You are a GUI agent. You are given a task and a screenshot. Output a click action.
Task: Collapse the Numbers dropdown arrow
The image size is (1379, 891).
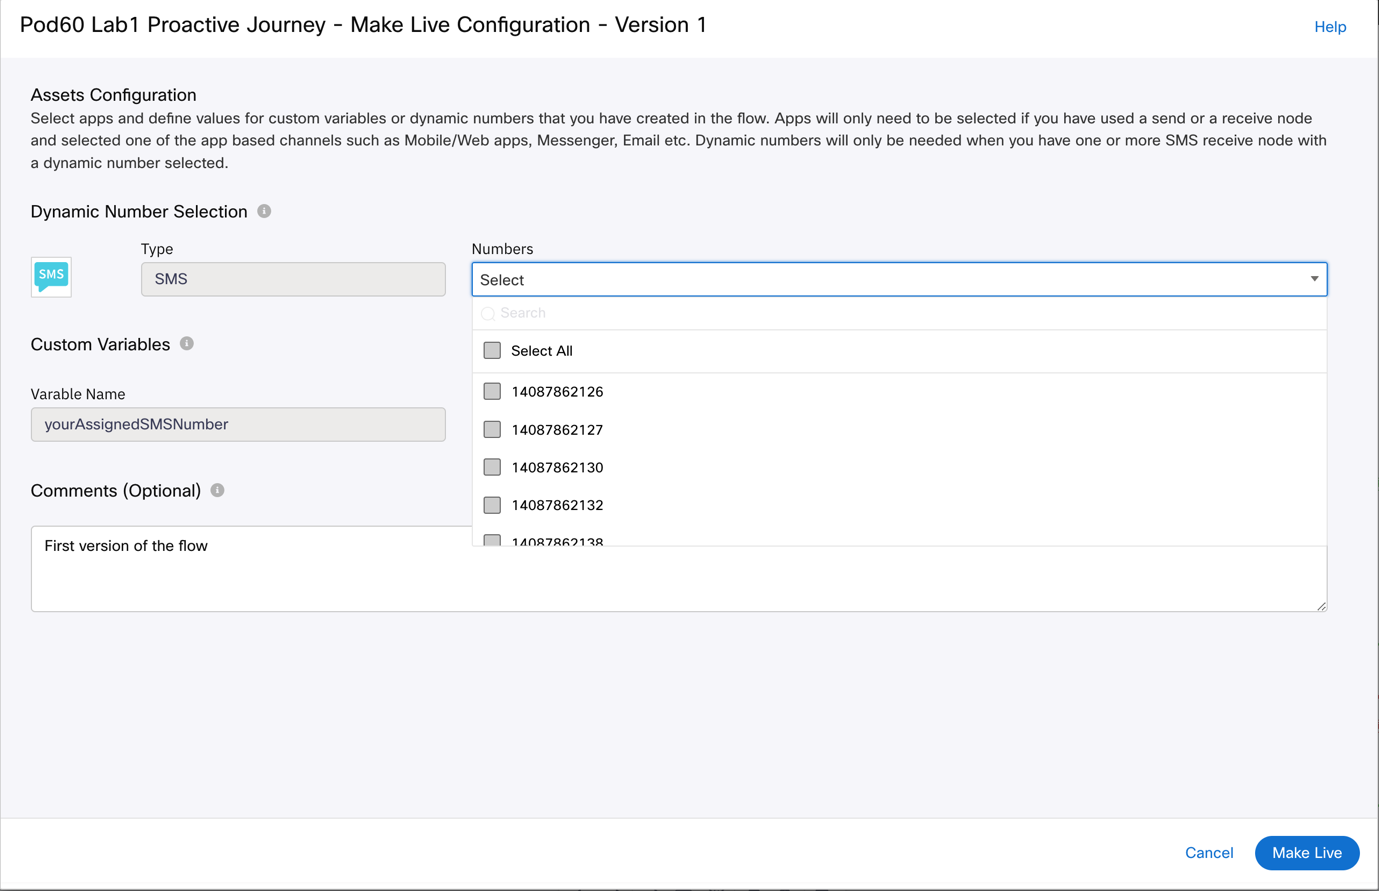1314,279
